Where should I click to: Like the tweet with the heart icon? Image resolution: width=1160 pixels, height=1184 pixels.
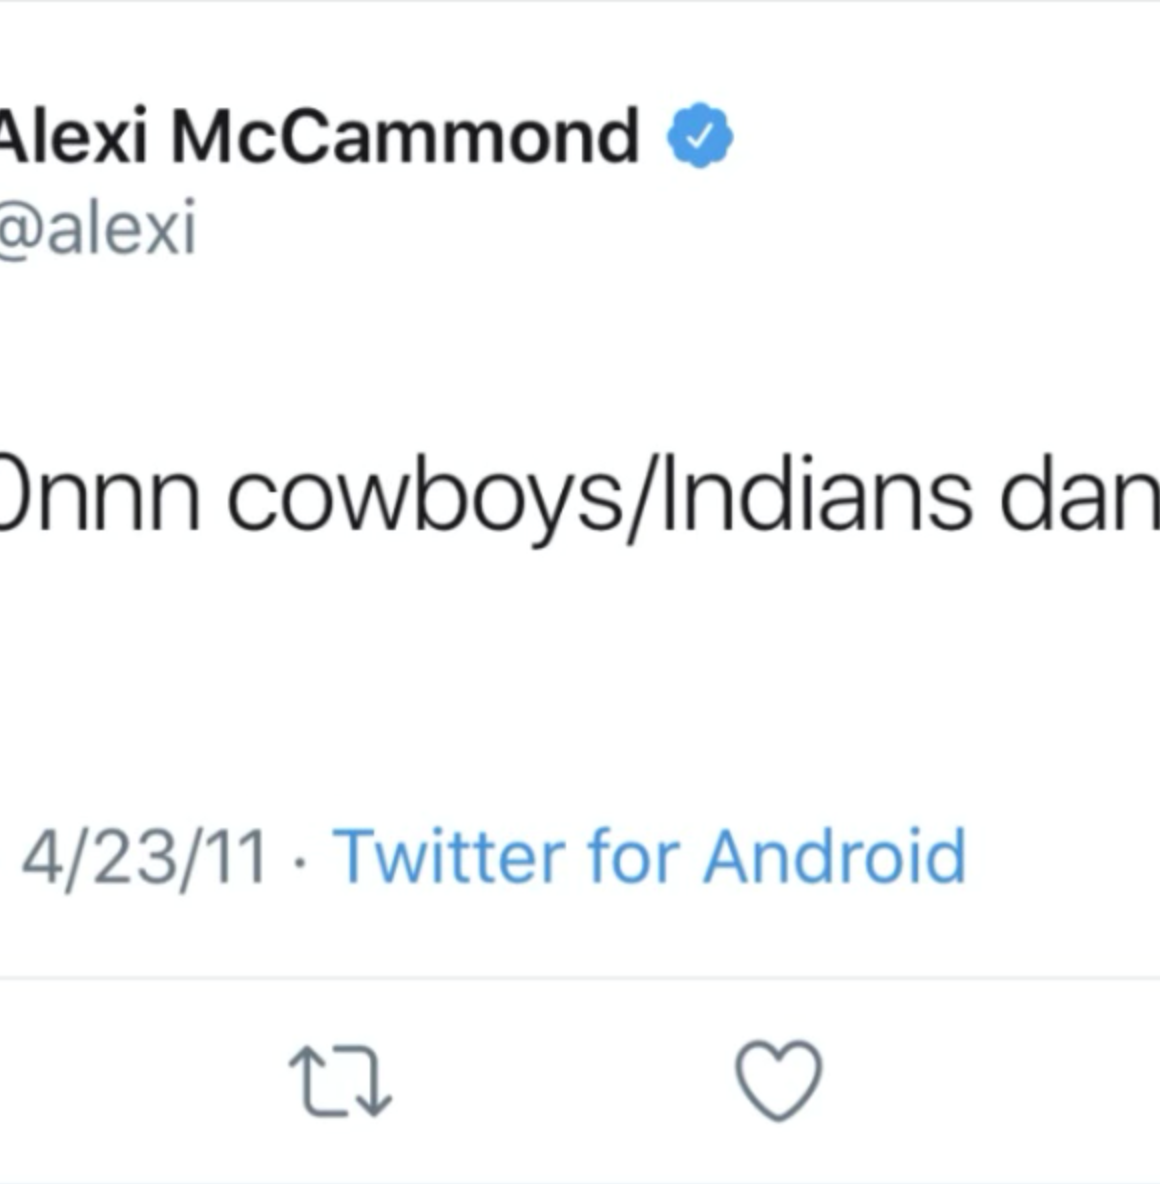click(778, 1080)
